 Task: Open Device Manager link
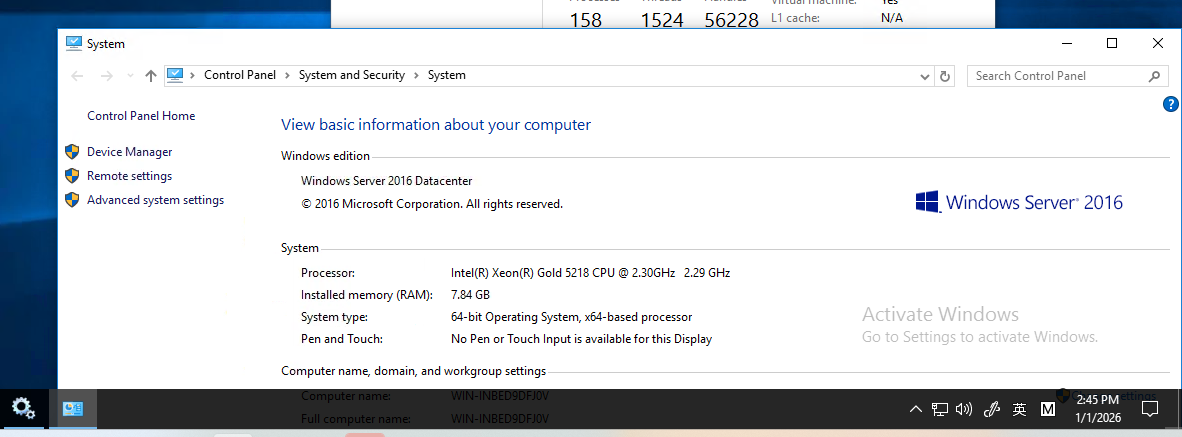tap(129, 152)
